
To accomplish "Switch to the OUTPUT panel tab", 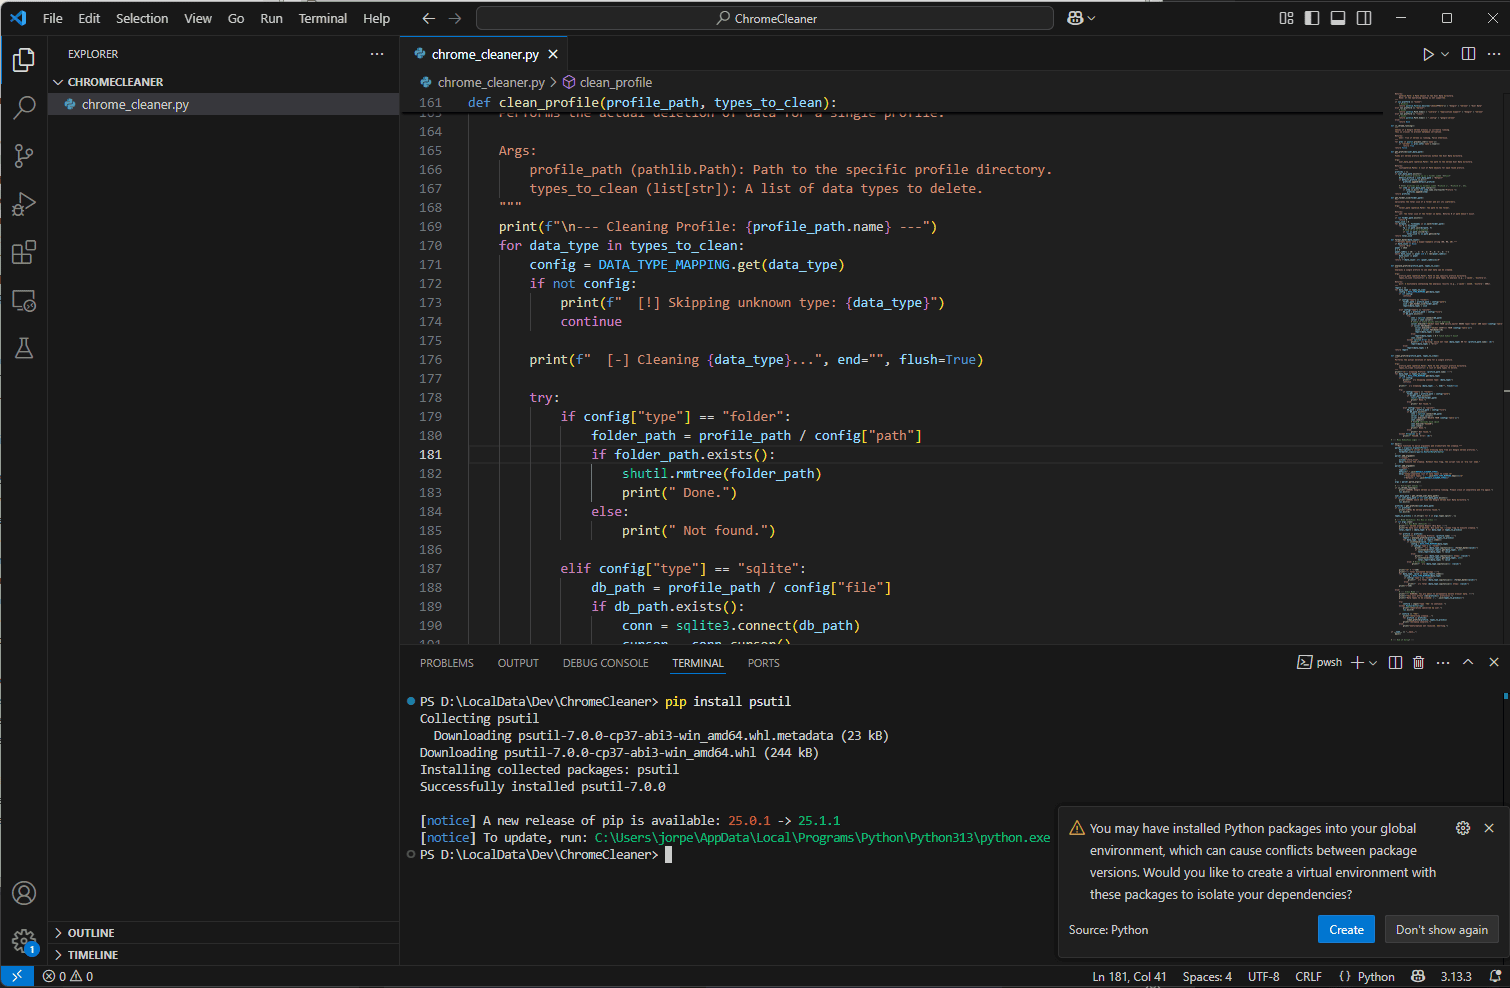I will pos(518,662).
